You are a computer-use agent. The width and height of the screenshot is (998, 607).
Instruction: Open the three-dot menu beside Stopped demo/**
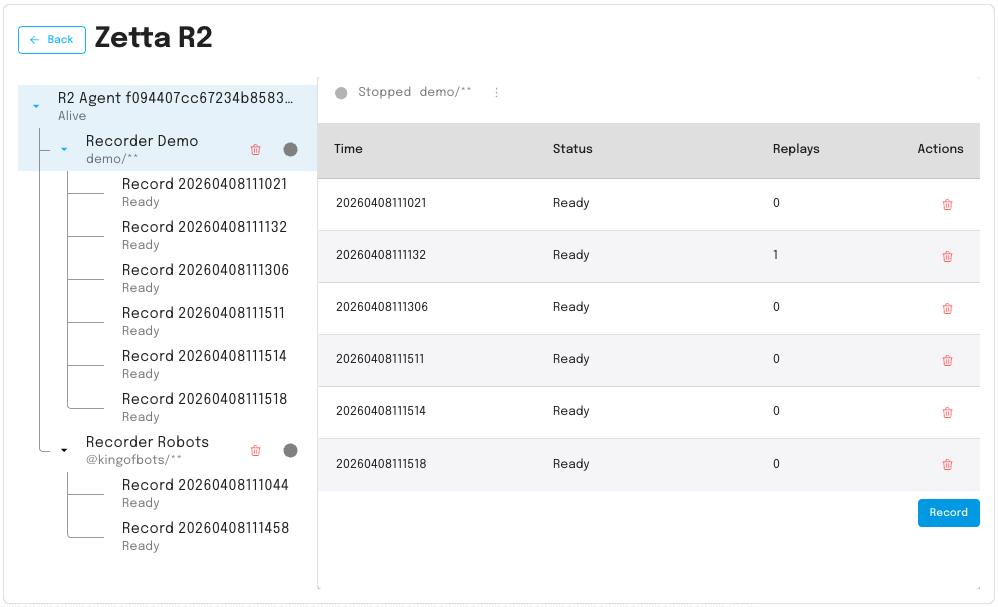[496, 93]
